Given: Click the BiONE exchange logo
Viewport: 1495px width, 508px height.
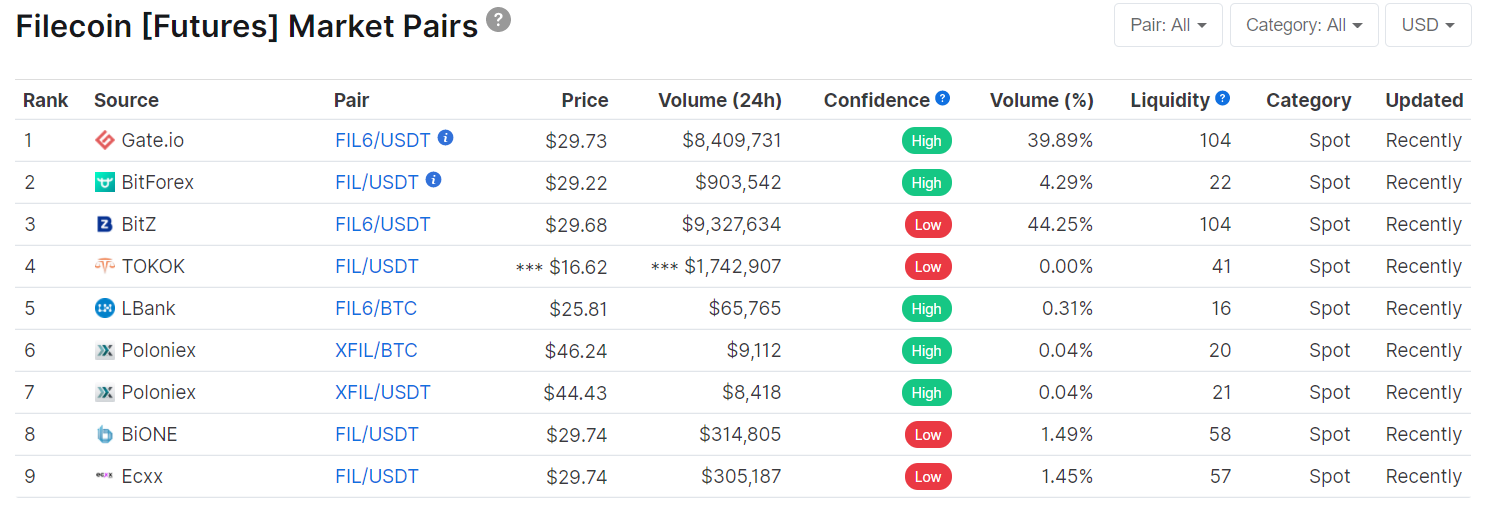Looking at the screenshot, I should [x=104, y=434].
